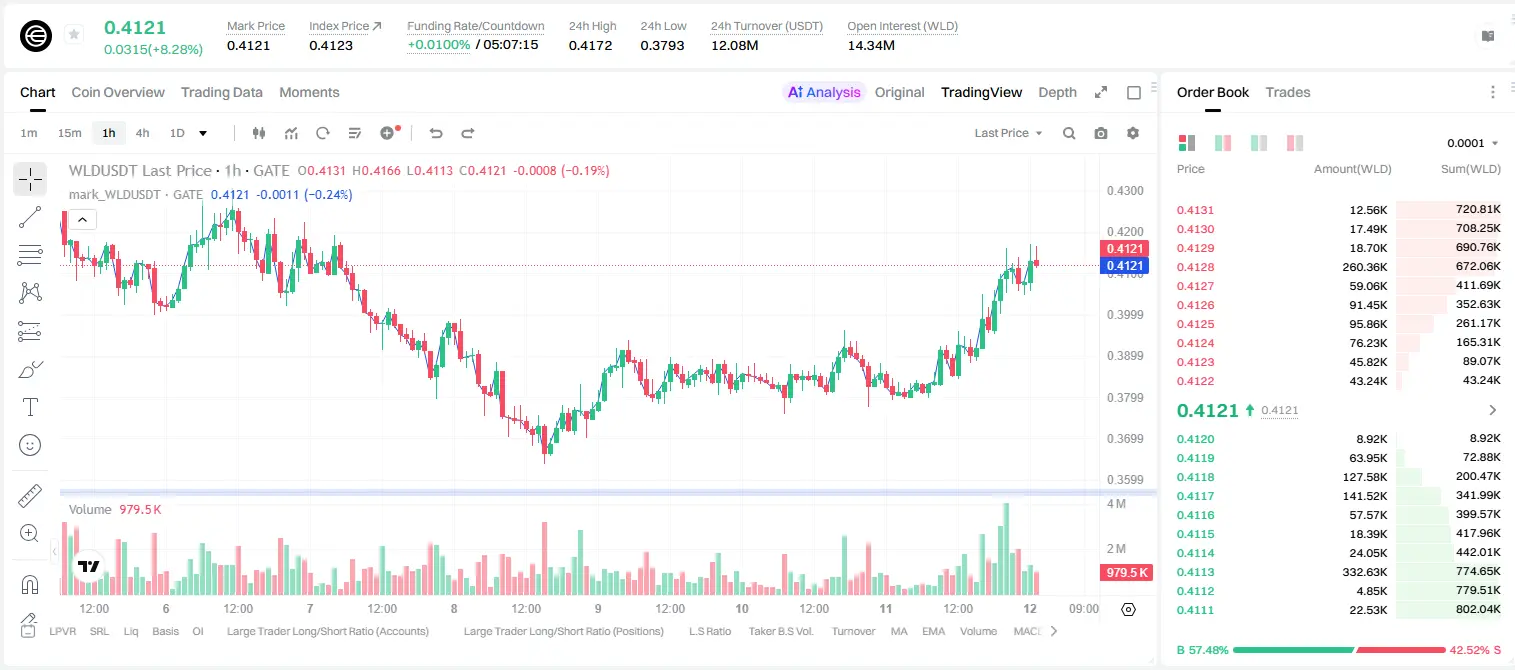This screenshot has width=1515, height=670.
Task: Expand more time intervals dropdown arrow
Action: point(203,133)
